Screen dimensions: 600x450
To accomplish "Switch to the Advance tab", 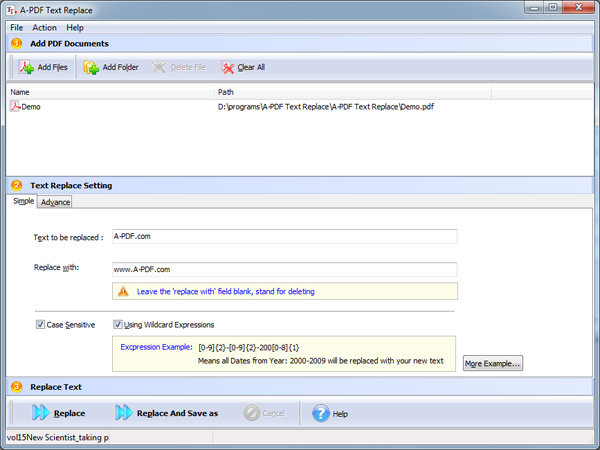I will tap(55, 202).
